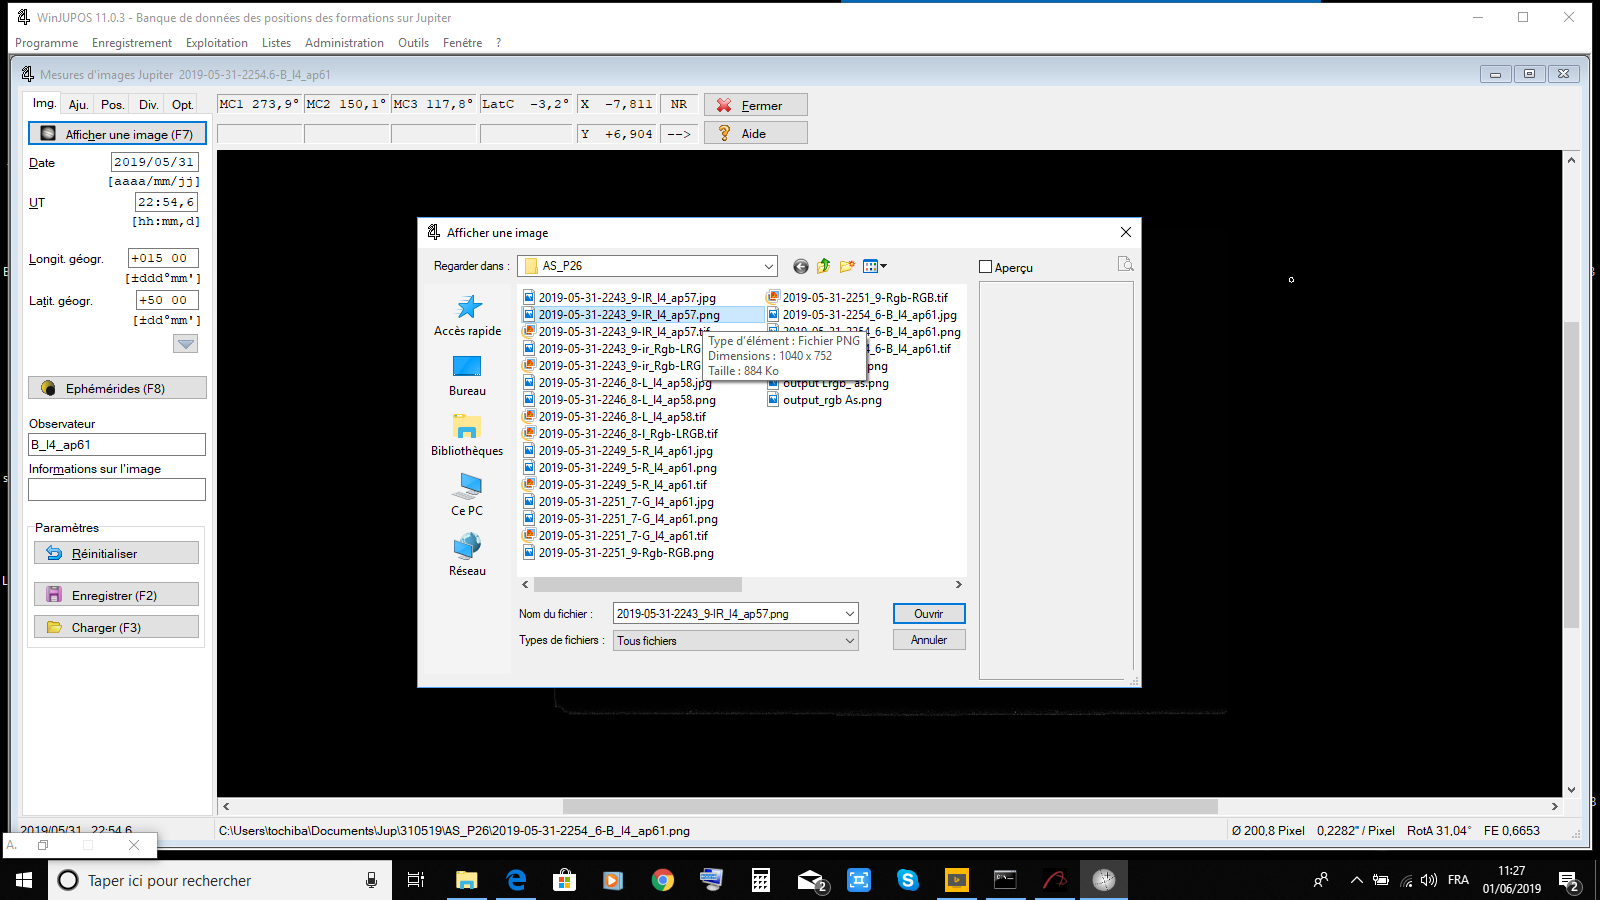Expand the Types de fichiers dropdown
The width and height of the screenshot is (1600, 900).
point(850,641)
